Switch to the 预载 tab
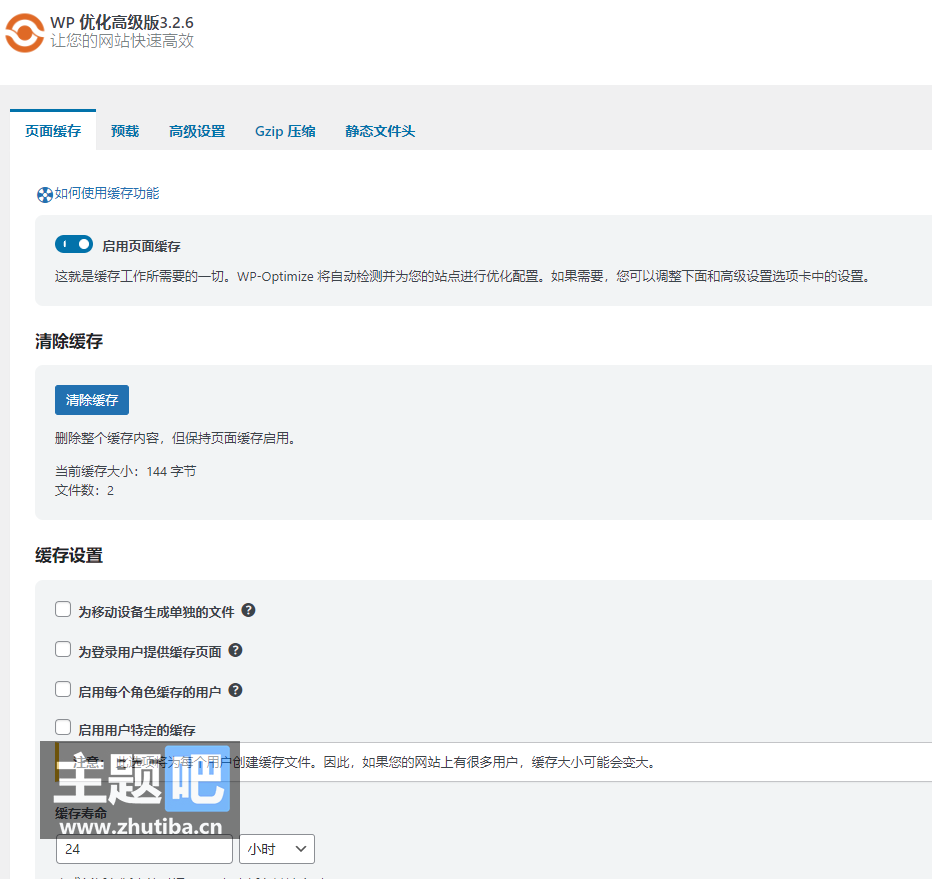The height and width of the screenshot is (879, 932). (125, 131)
